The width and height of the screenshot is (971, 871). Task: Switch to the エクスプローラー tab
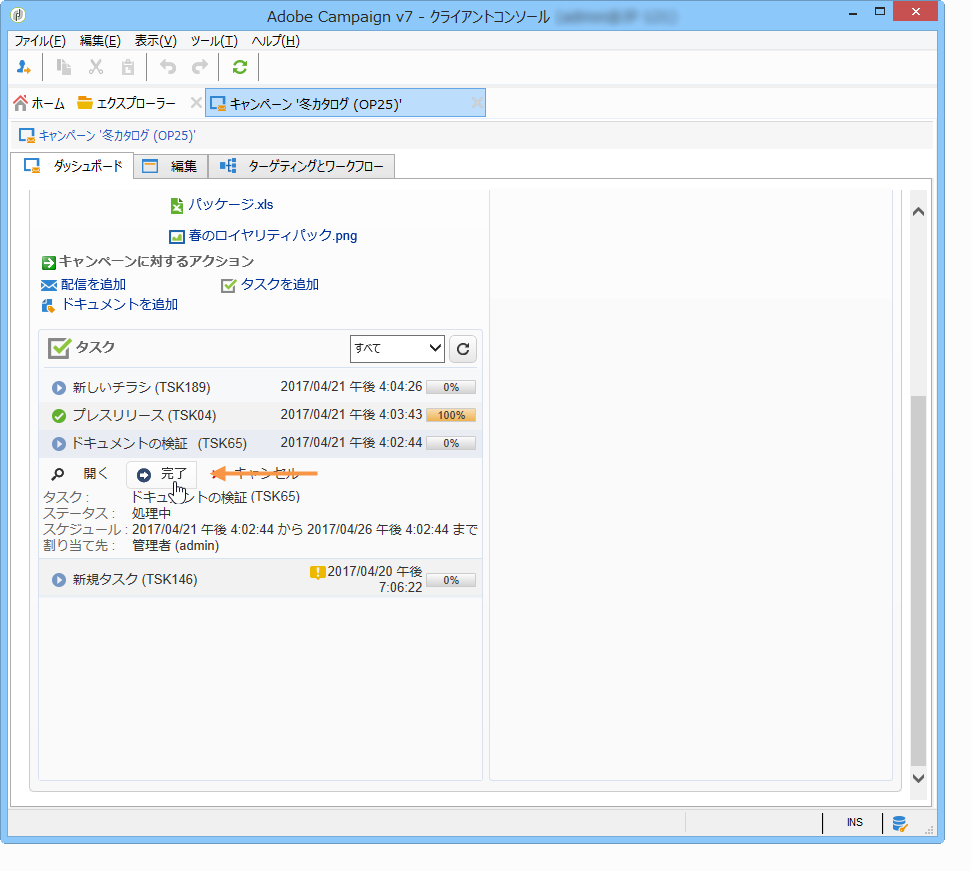[126, 103]
